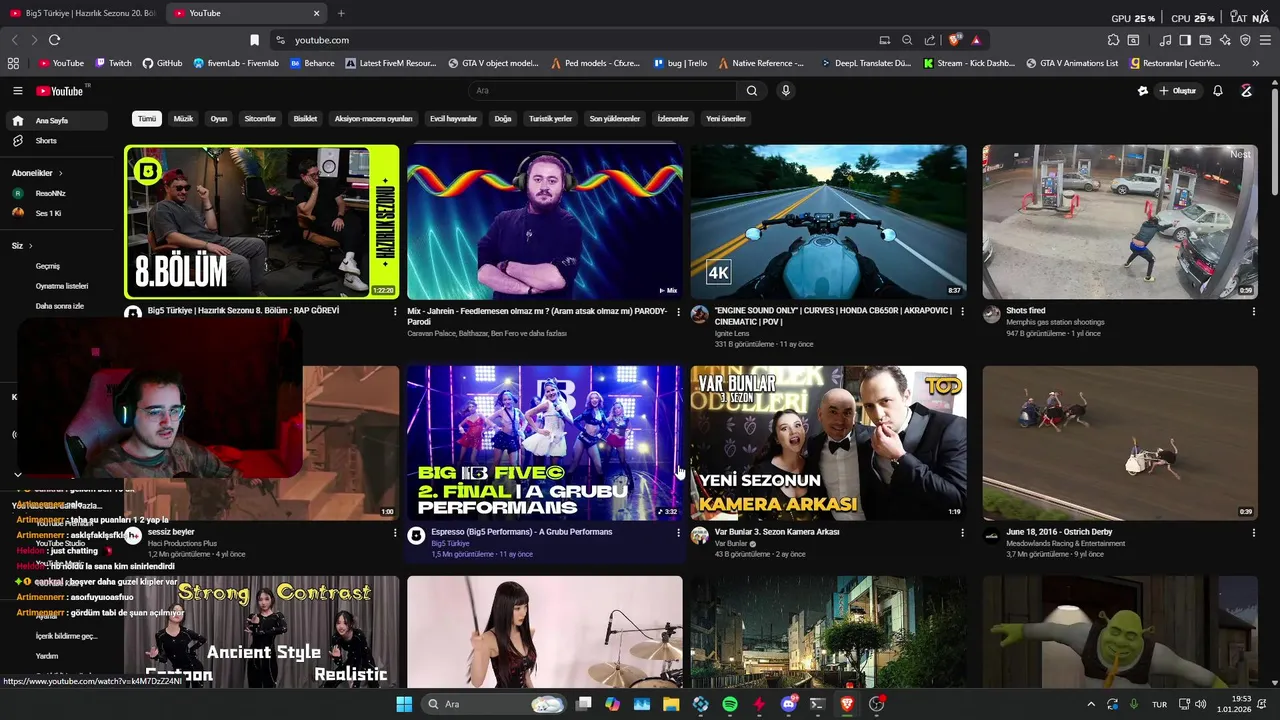Screen dimensions: 1280x720
Task: Open Brave Rewards triangle icon
Action: [x=976, y=40]
